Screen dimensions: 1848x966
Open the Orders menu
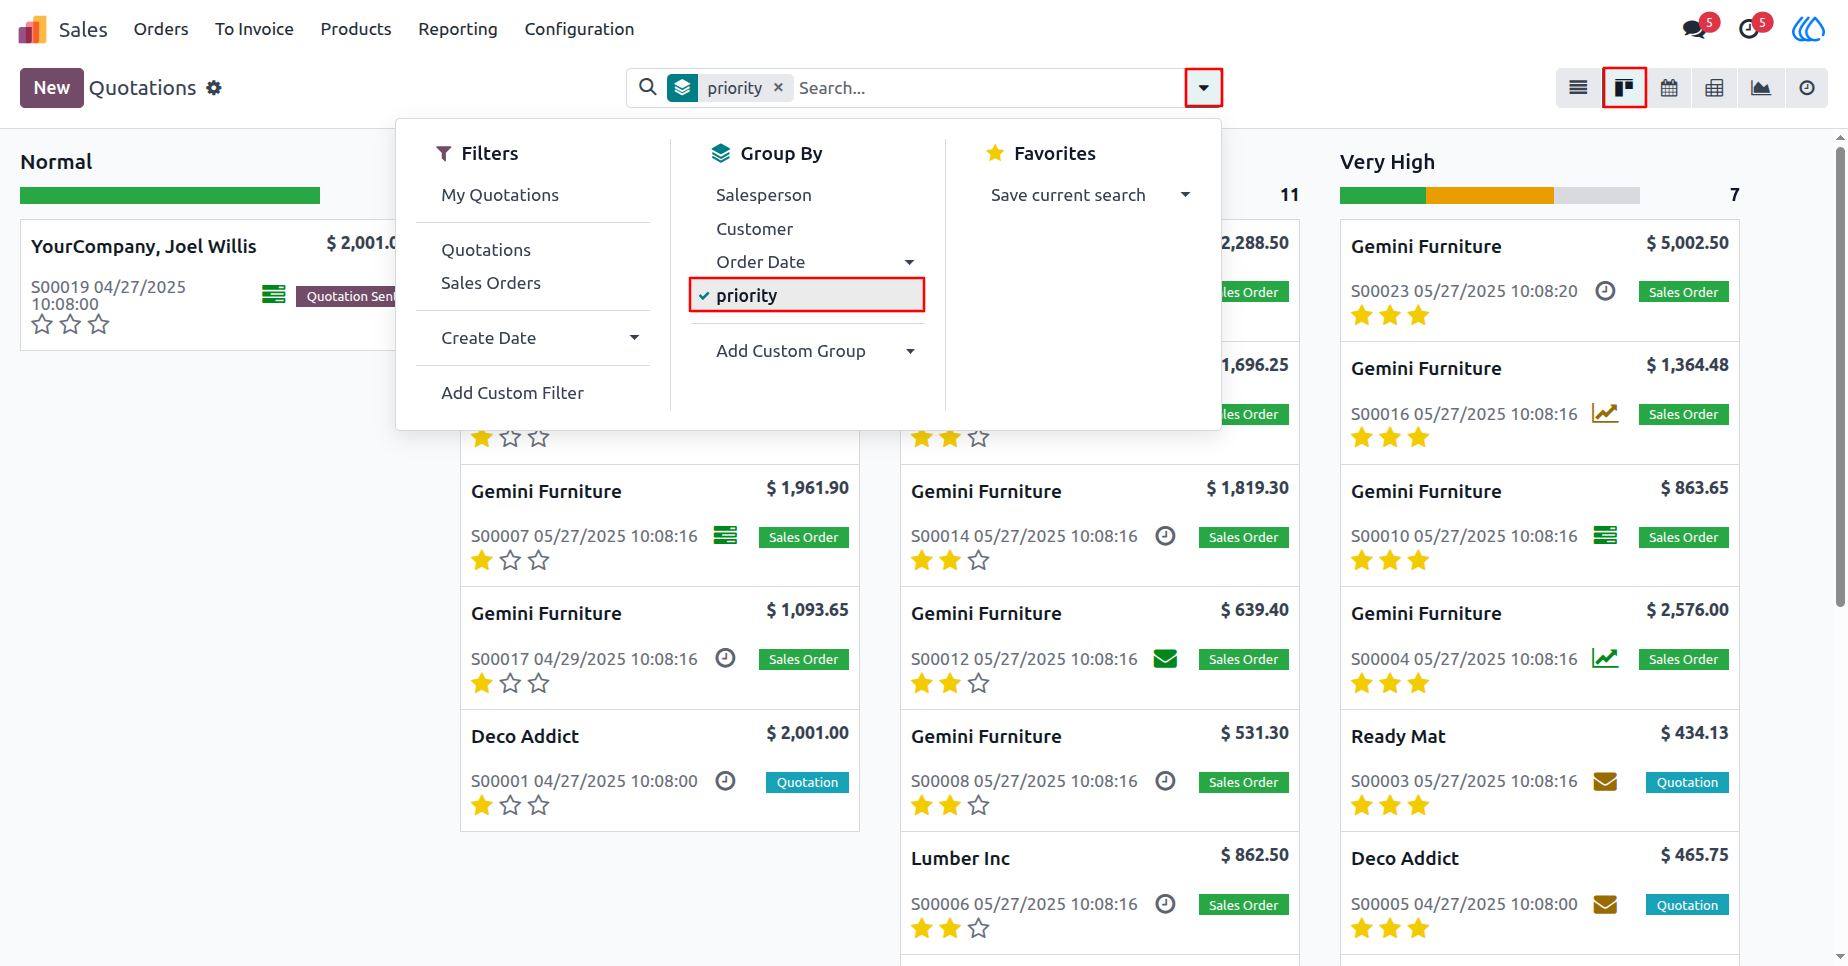point(161,29)
